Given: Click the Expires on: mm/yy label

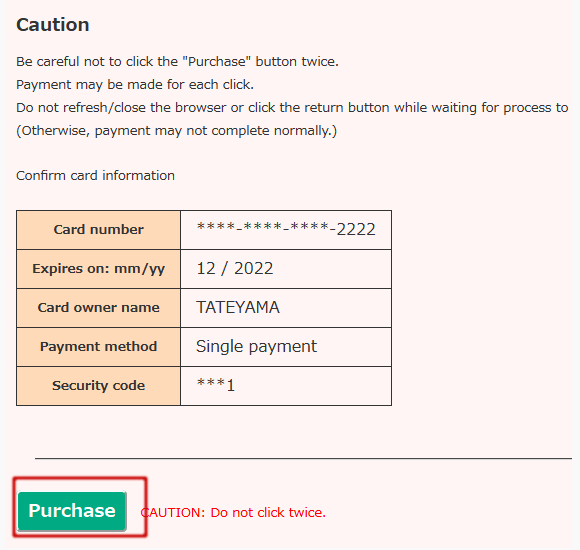Looking at the screenshot, I should point(98,269).
